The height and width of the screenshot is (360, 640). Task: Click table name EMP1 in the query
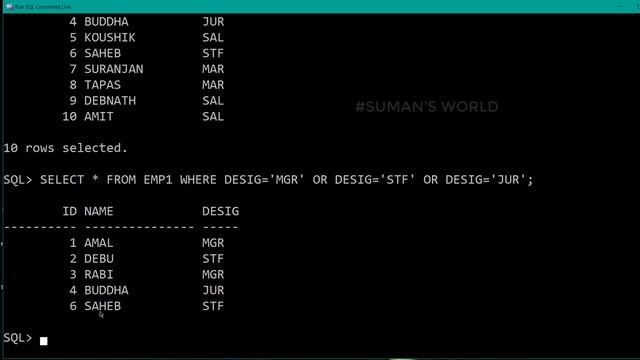pyautogui.click(x=158, y=180)
